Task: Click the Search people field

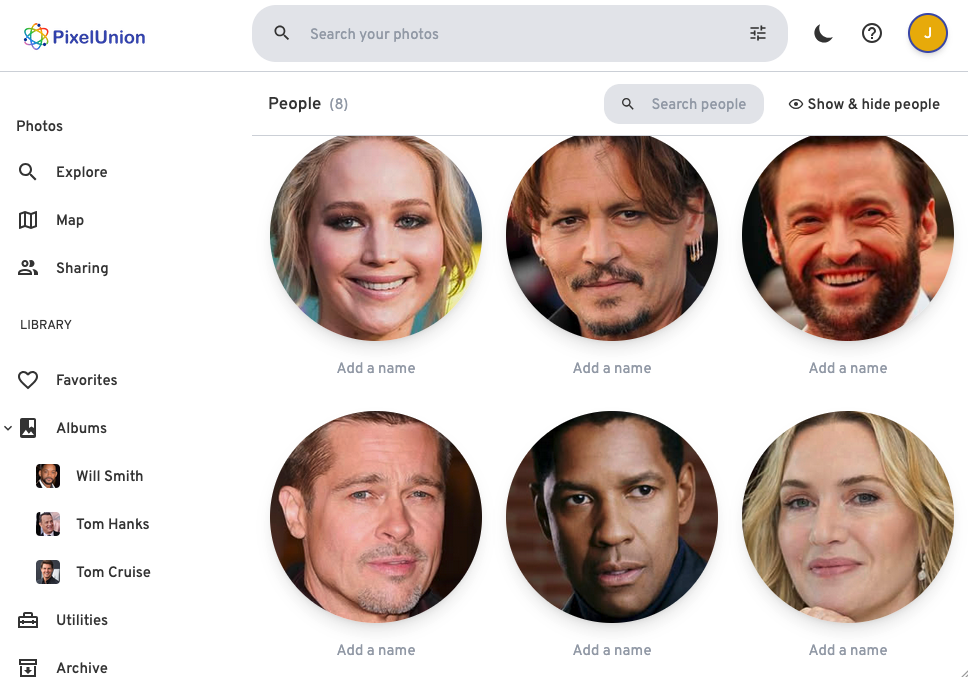Action: (684, 104)
